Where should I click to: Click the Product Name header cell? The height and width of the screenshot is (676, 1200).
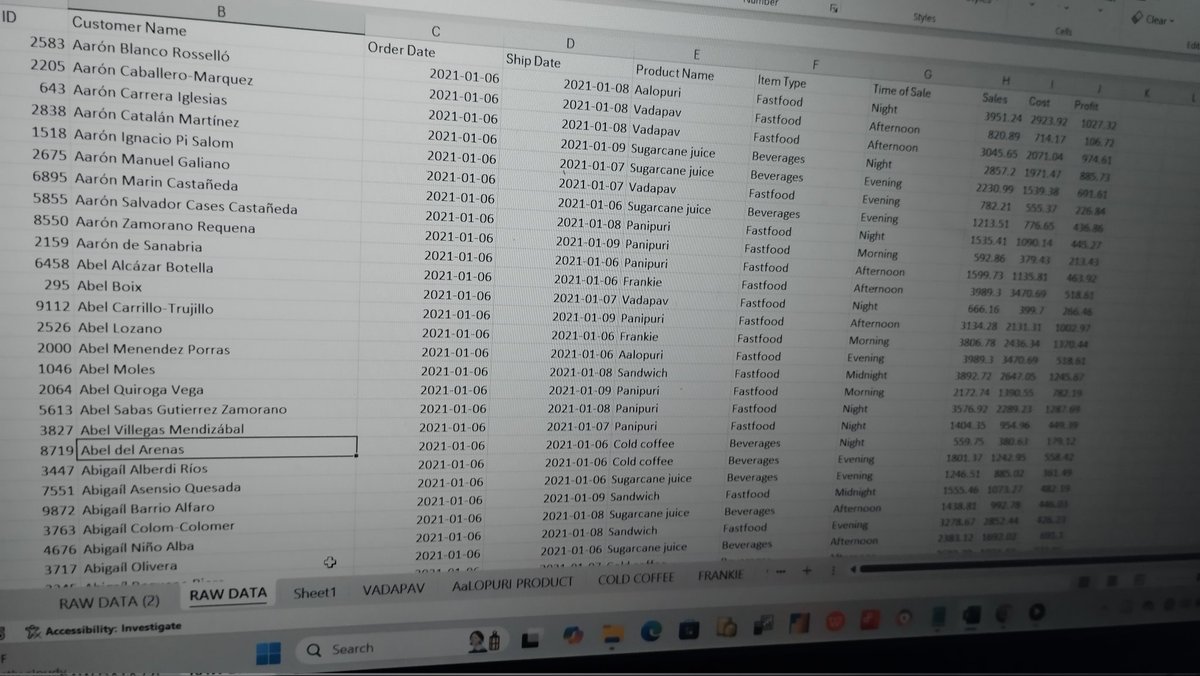(x=675, y=73)
